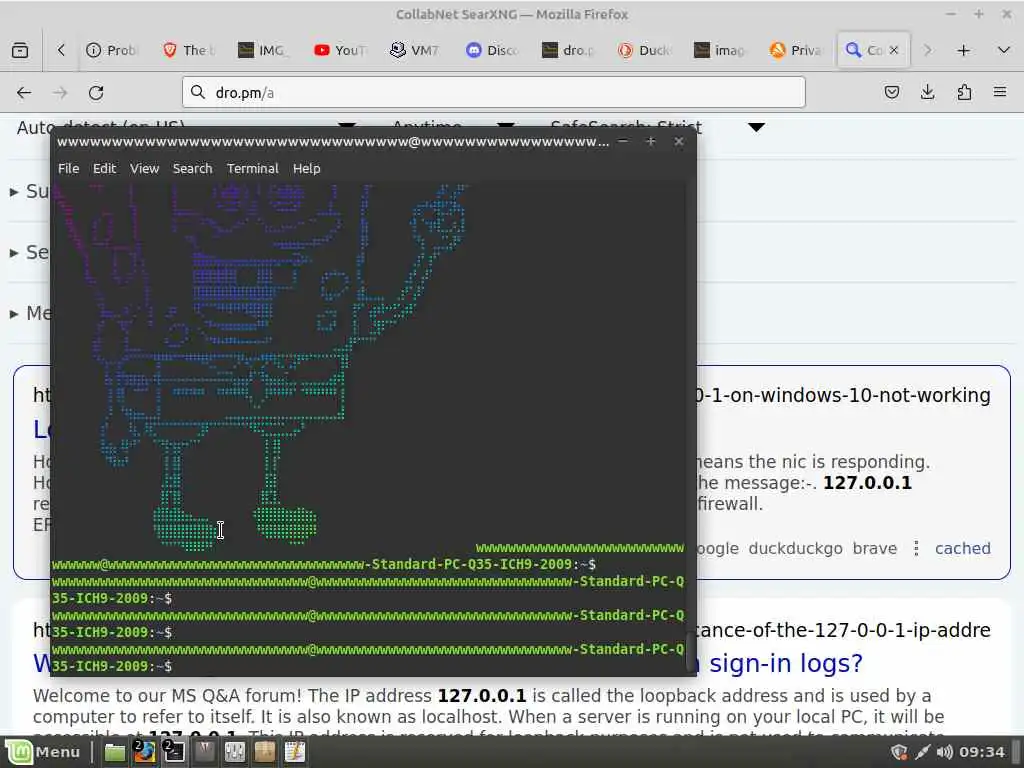Open volume speaker tray icon
This screenshot has height=768, width=1024.
point(944,752)
